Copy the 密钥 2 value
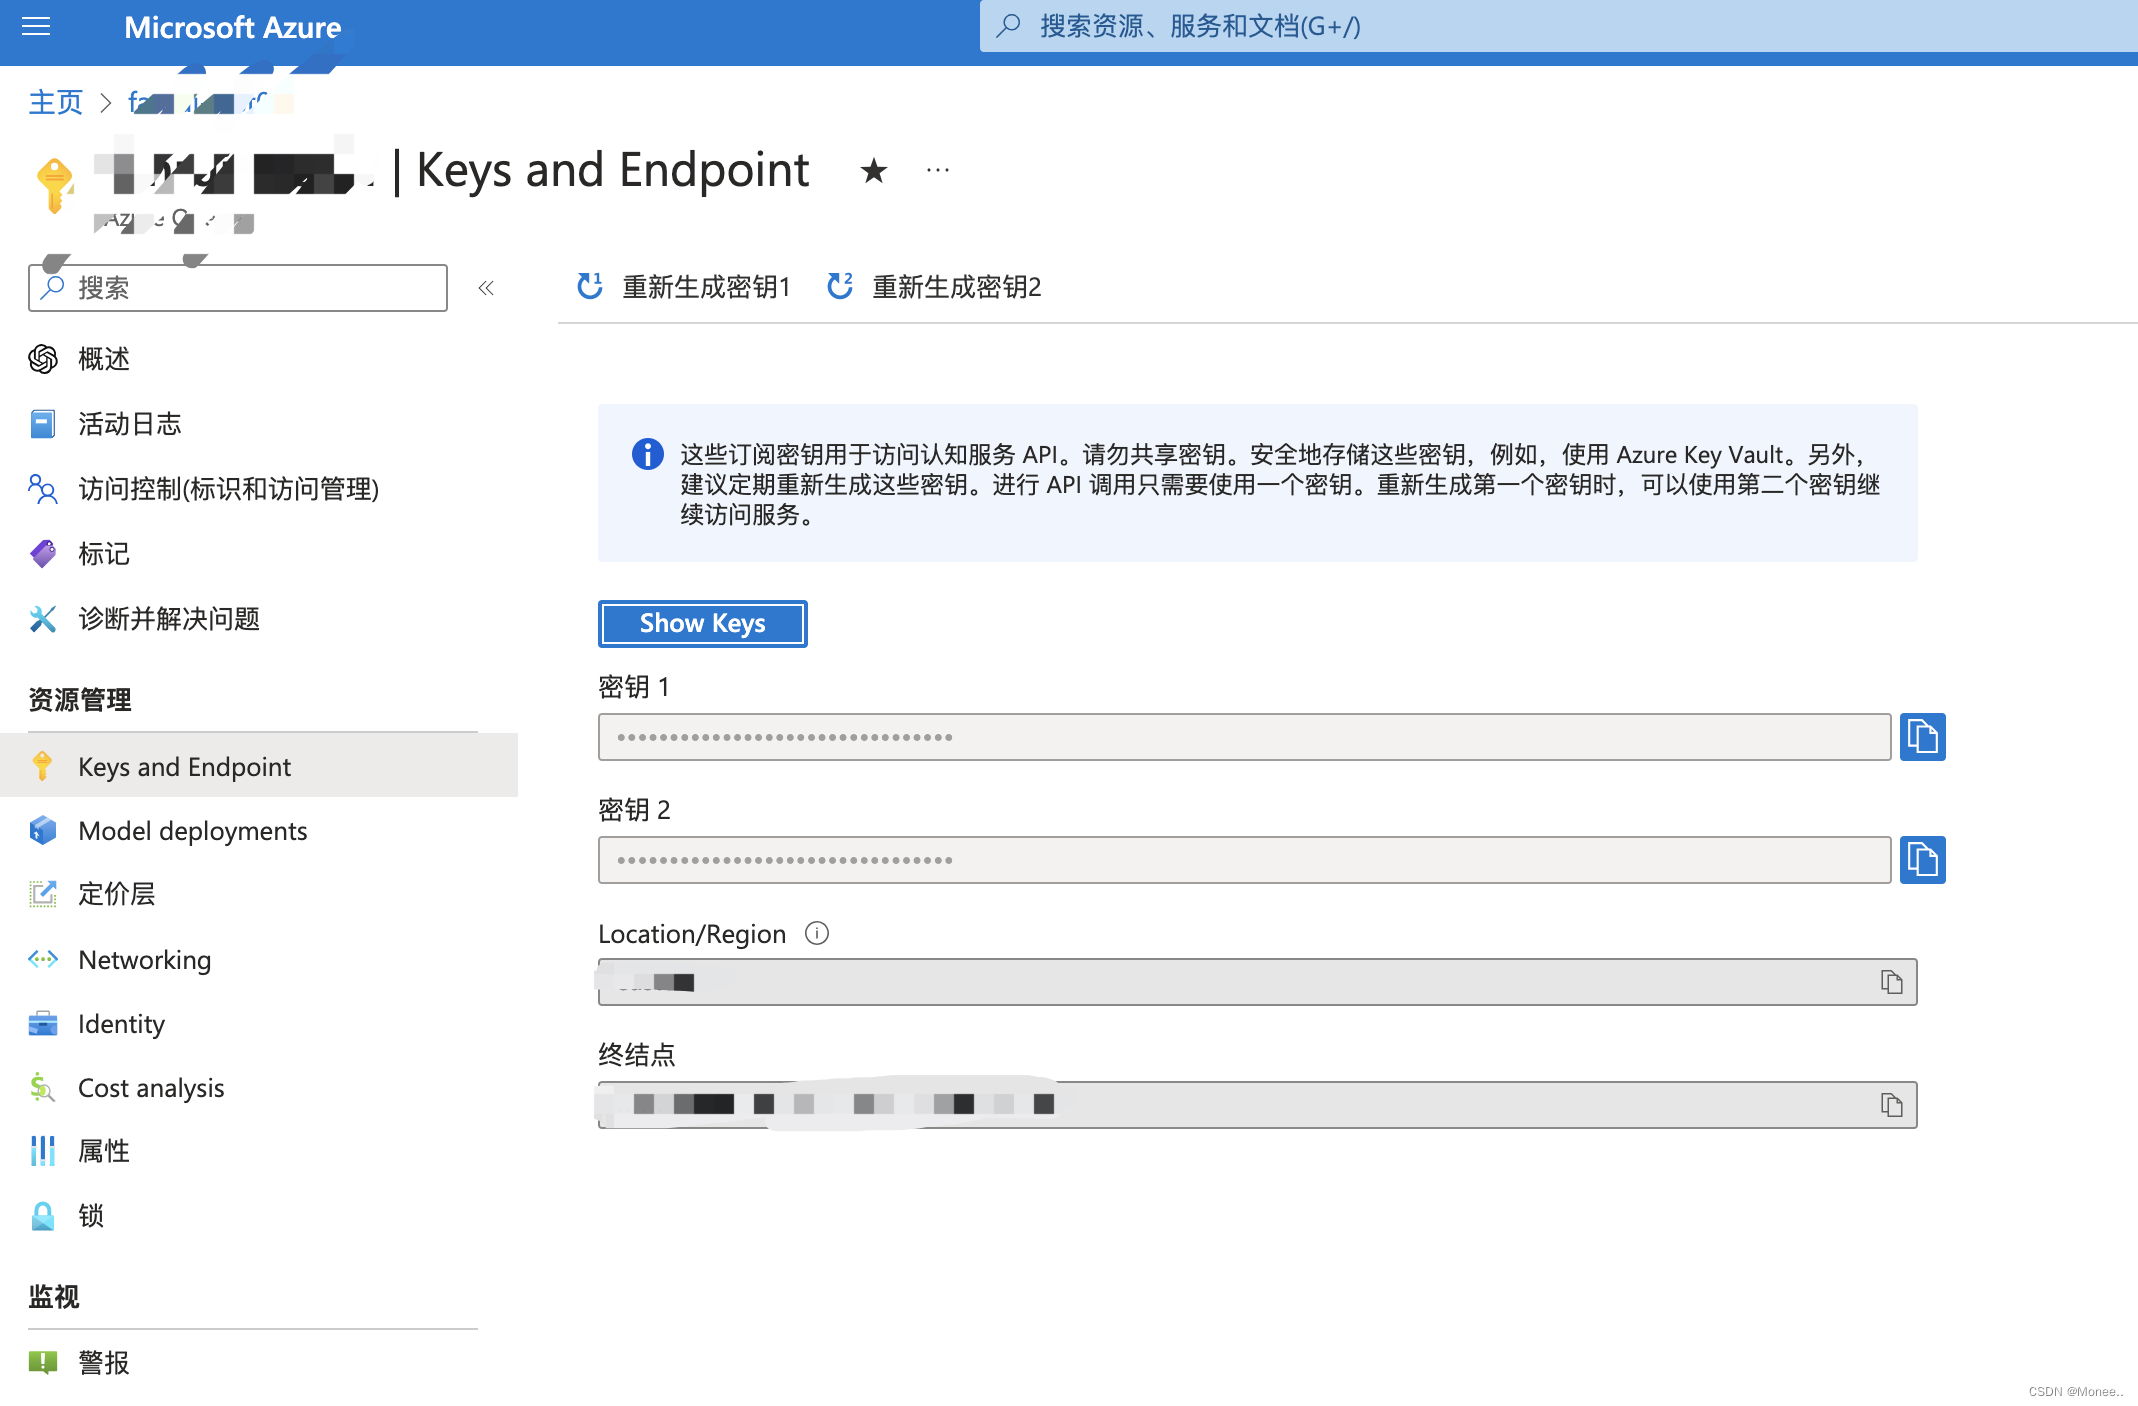The width and height of the screenshot is (2138, 1406). point(1921,859)
